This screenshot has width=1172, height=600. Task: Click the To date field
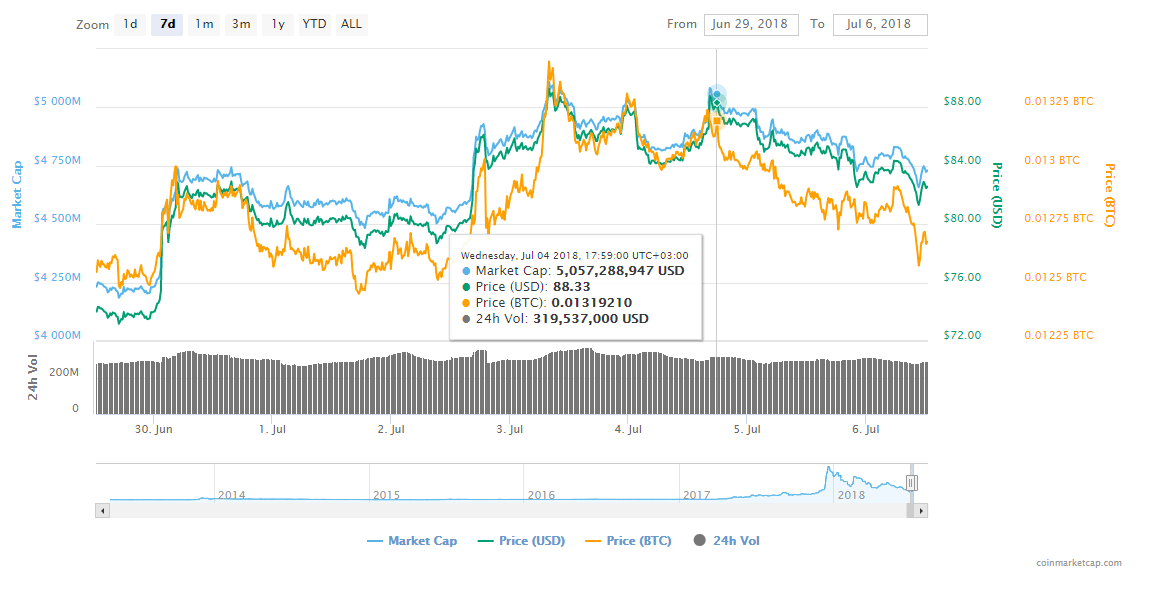tap(879, 24)
